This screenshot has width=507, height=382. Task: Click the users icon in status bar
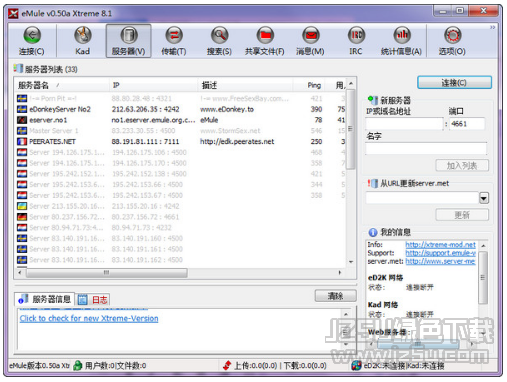point(78,366)
